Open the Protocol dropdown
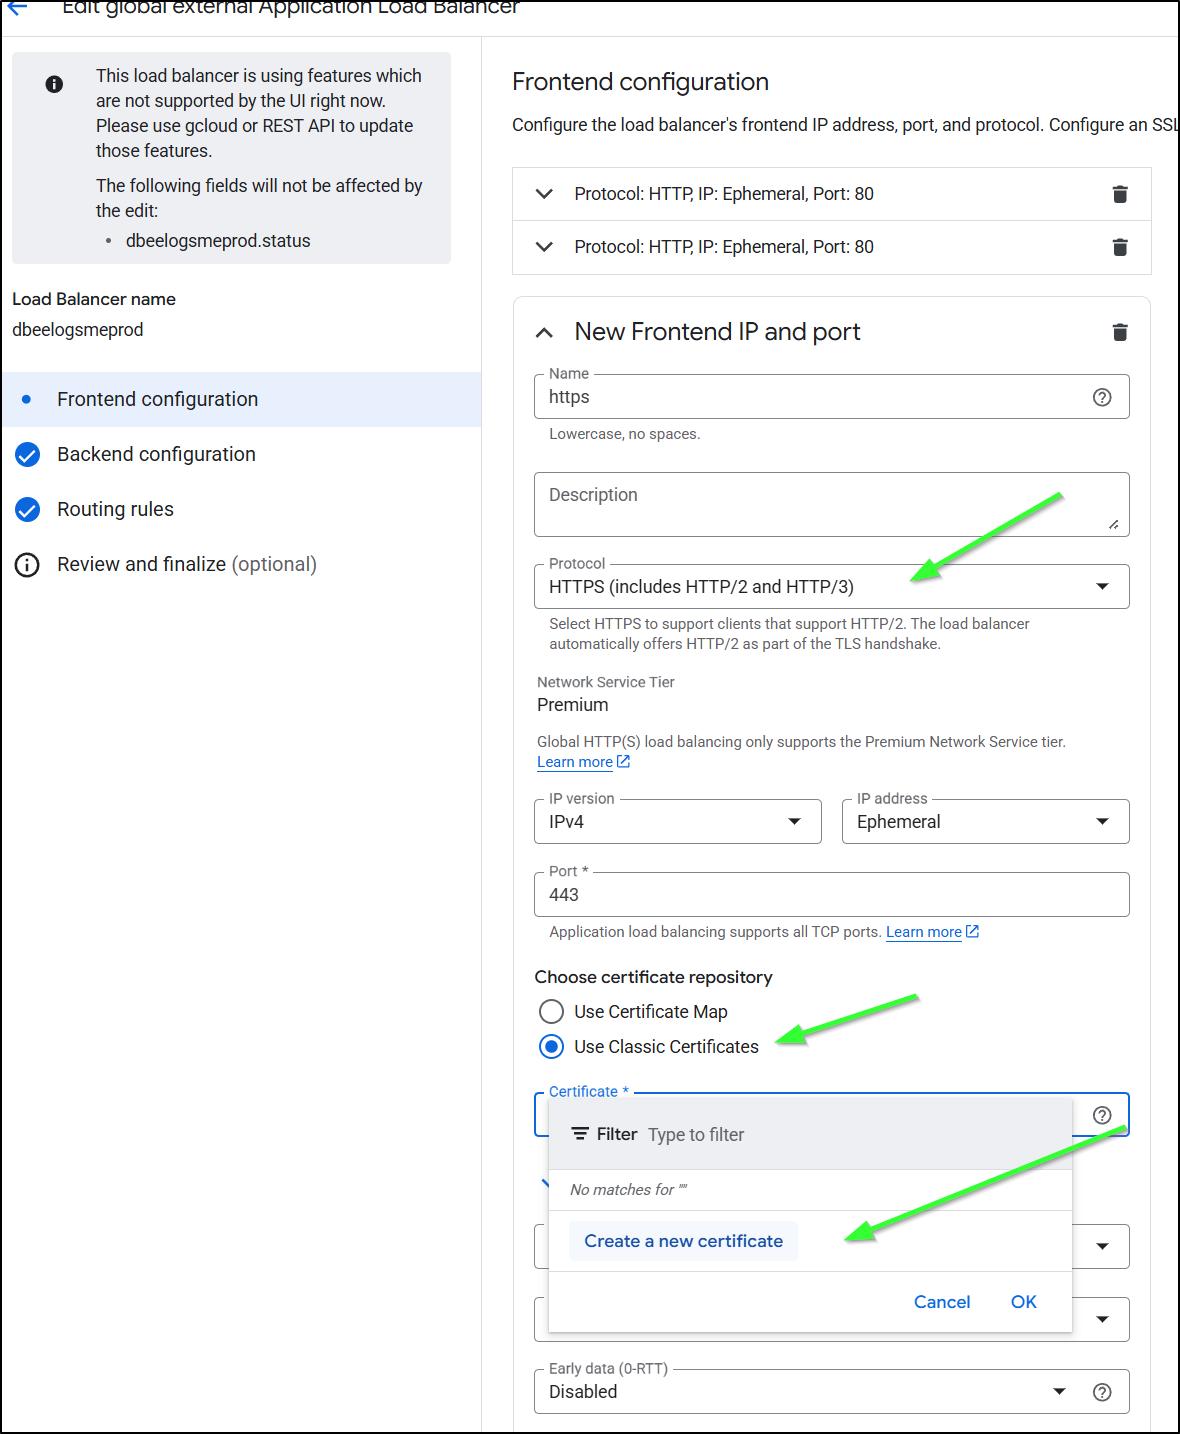 coord(831,587)
